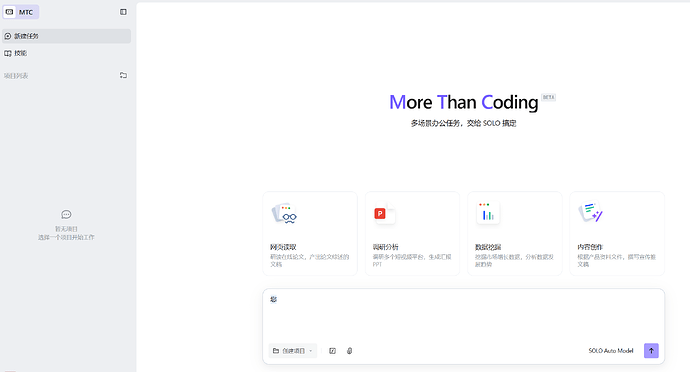The height and width of the screenshot is (372, 690).
Task: Expand the 创建项目 dropdown
Action: (x=293, y=351)
